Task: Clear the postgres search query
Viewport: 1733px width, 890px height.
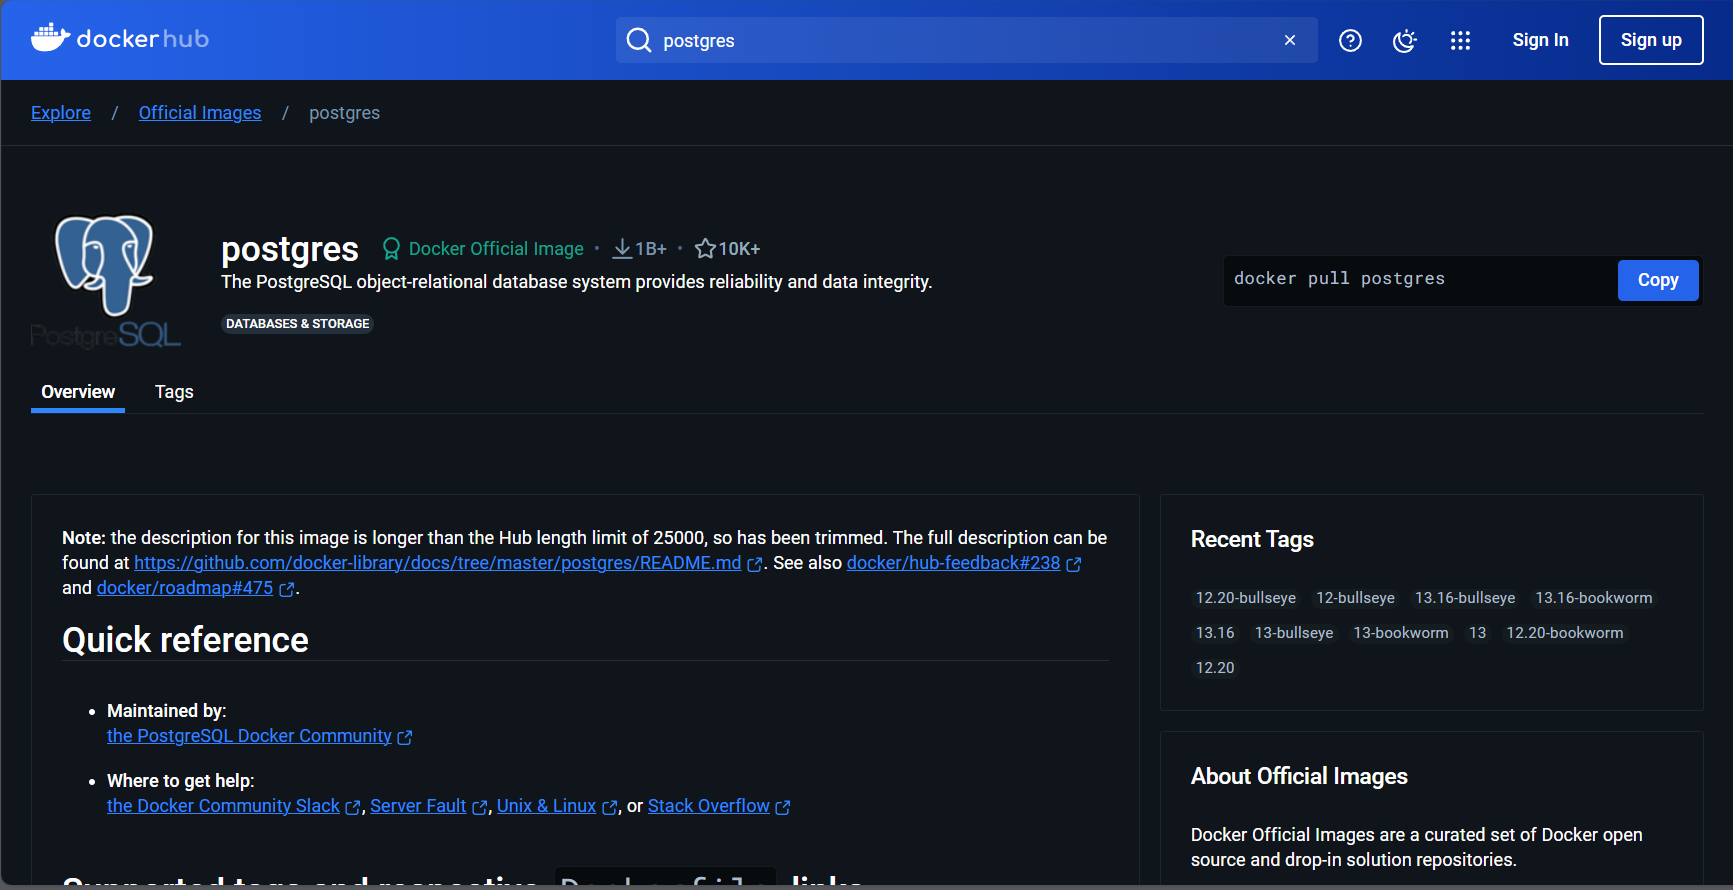Action: coord(1290,40)
